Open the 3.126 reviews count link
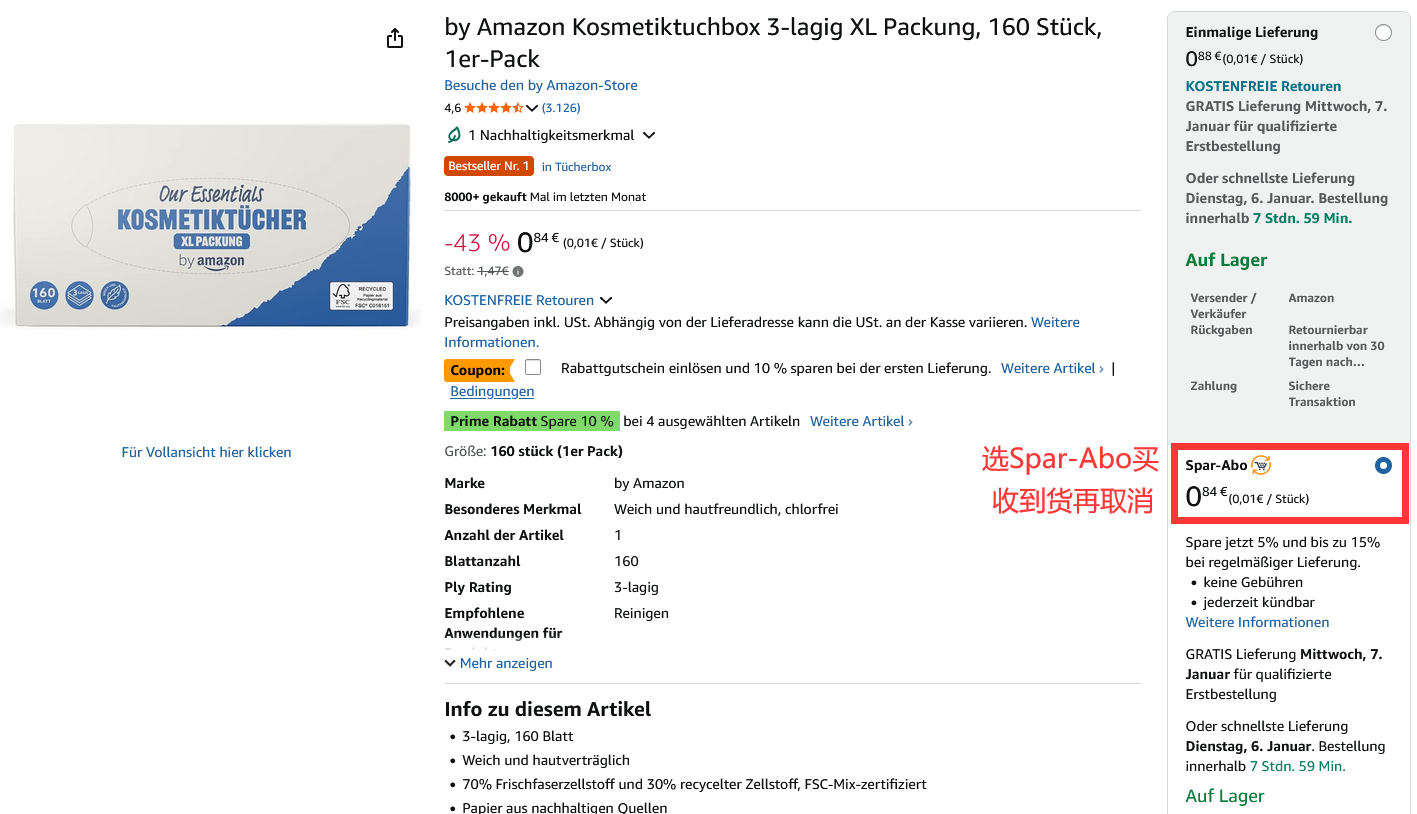1417x814 pixels. point(561,108)
